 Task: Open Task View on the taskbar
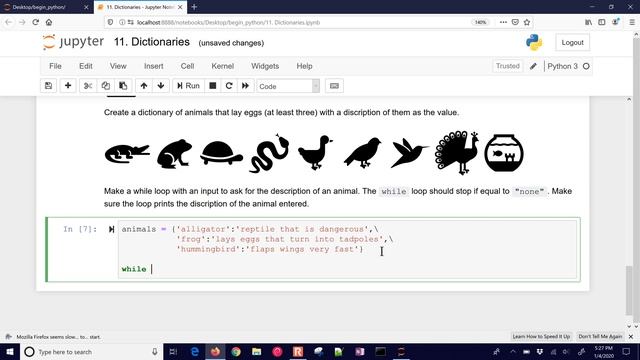pos(173,351)
